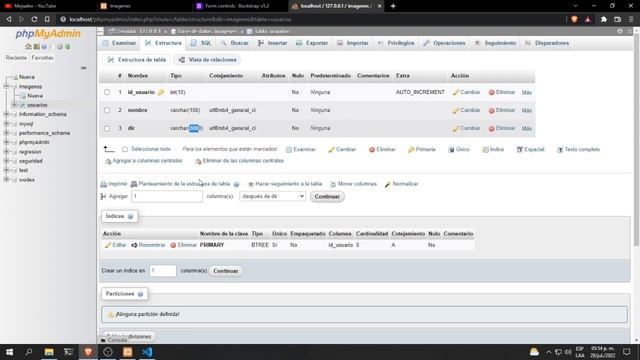The width and height of the screenshot is (640, 360).
Task: Open the Exportar tab
Action: click(312, 43)
